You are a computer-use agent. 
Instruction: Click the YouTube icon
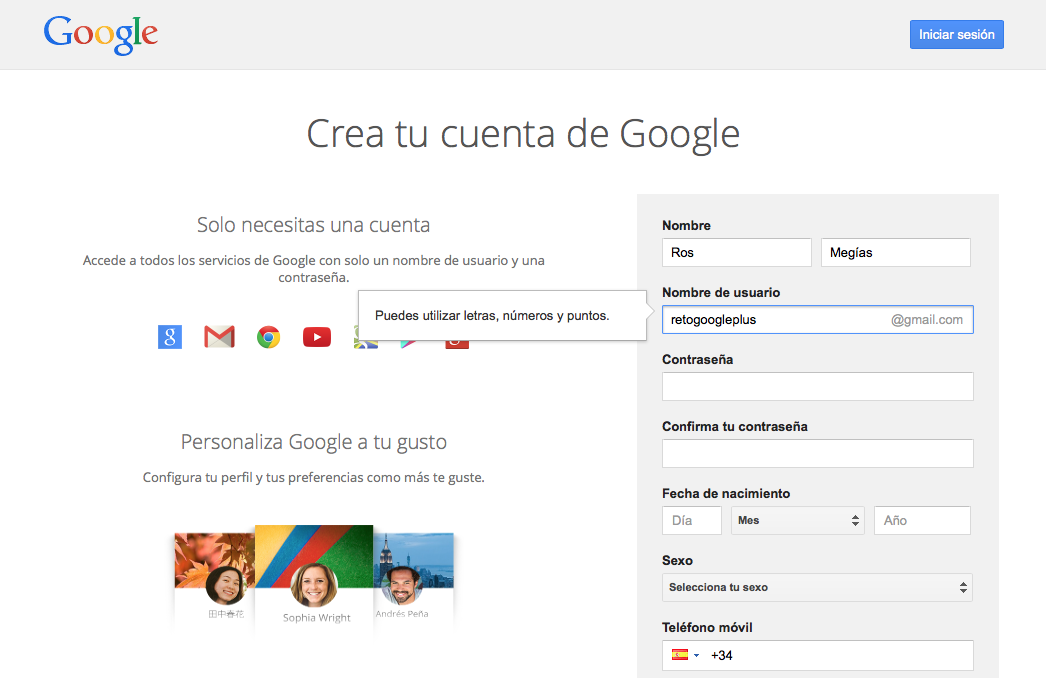[x=316, y=337]
